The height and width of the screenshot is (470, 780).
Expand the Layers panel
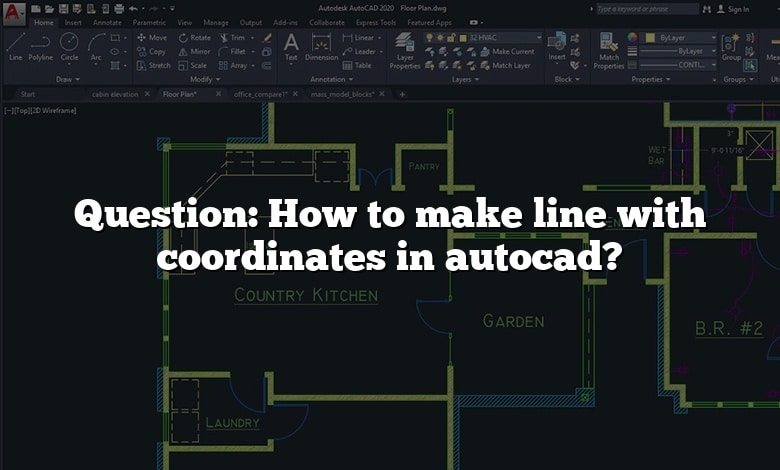pos(465,79)
